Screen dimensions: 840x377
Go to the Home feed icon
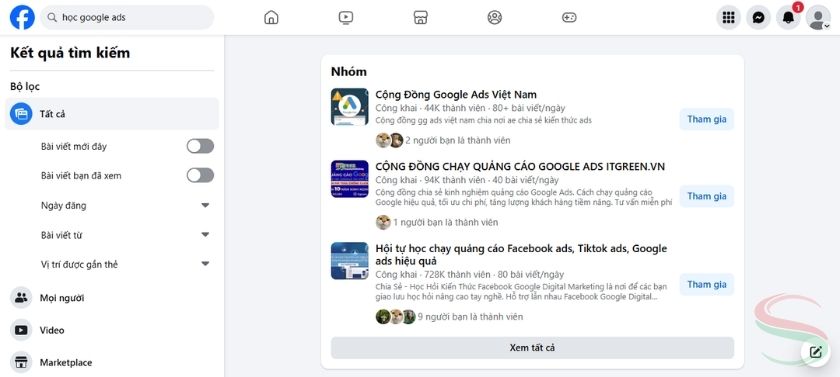(272, 18)
